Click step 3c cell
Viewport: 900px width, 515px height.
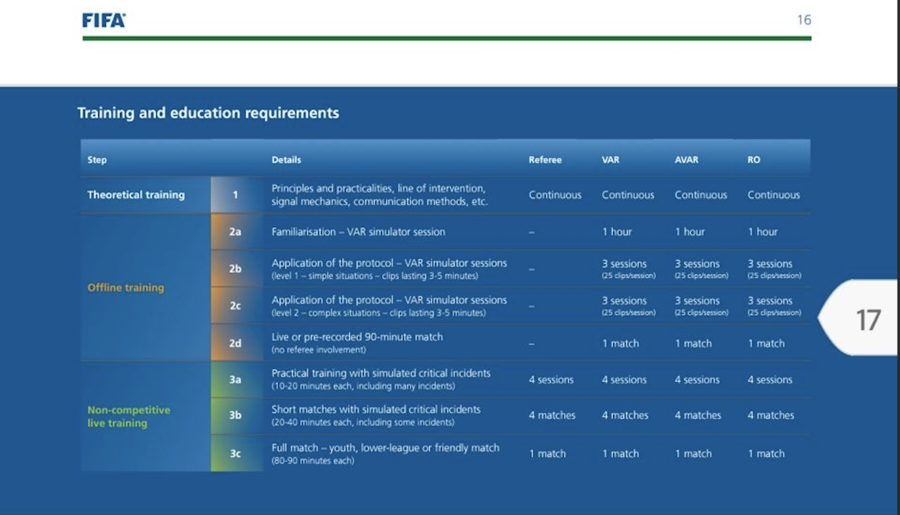[235, 453]
